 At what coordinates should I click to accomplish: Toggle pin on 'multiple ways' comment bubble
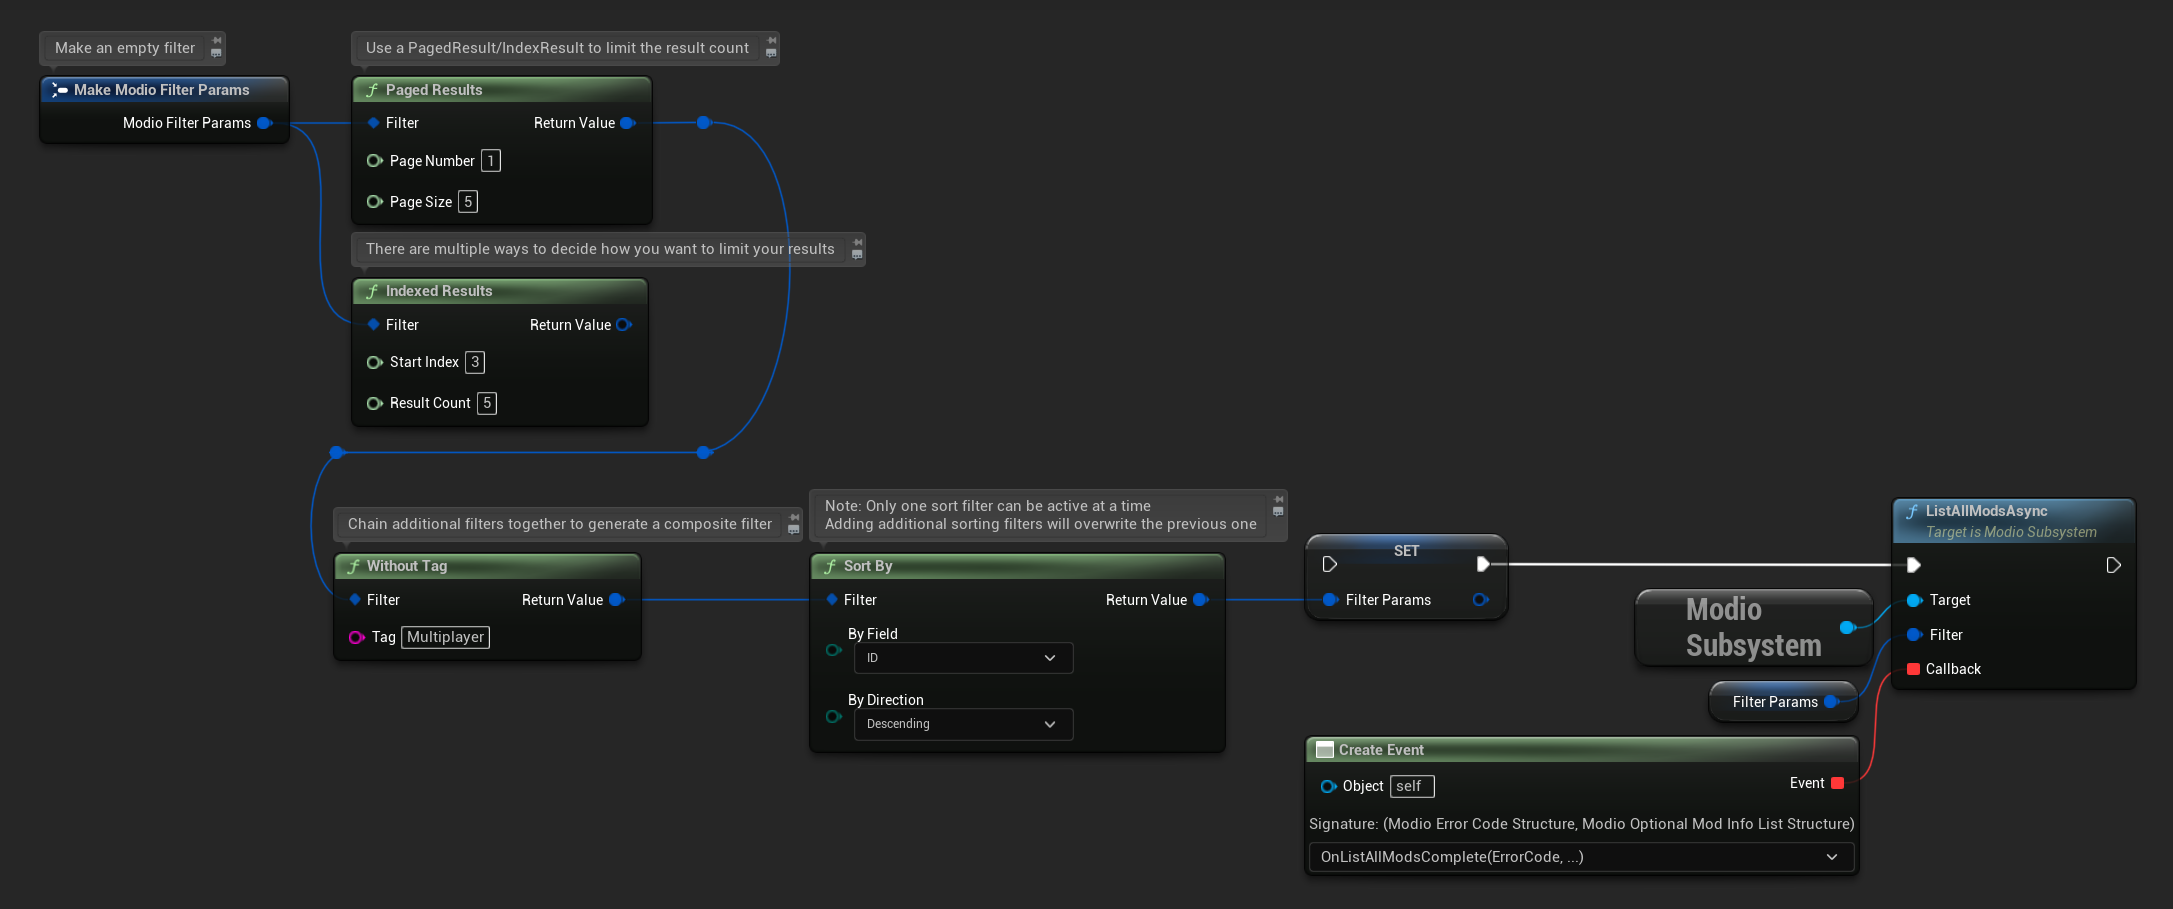click(x=857, y=242)
